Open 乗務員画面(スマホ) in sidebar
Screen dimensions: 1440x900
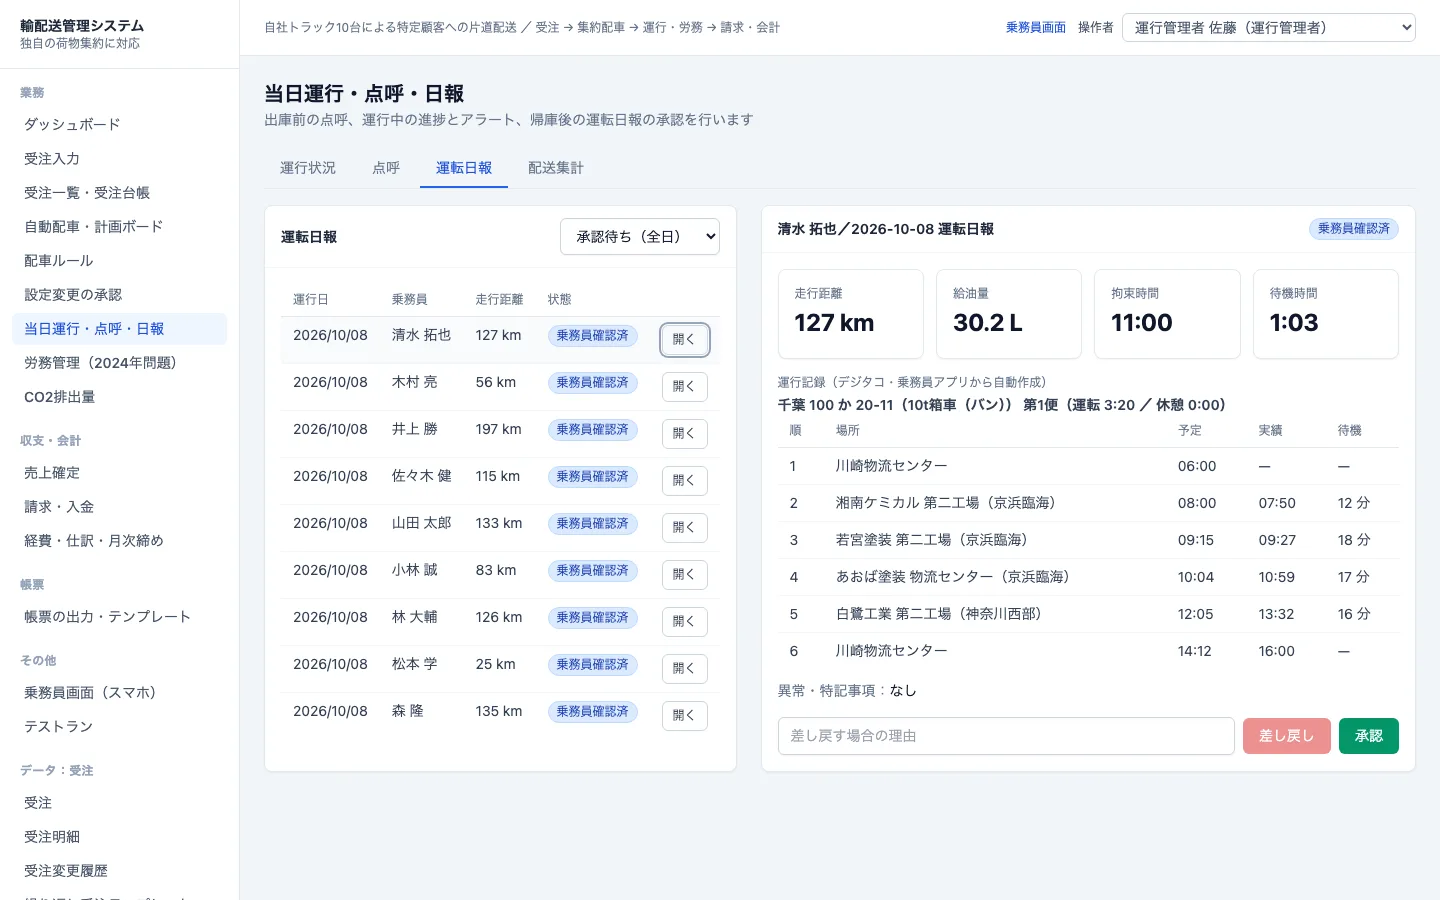[120, 693]
